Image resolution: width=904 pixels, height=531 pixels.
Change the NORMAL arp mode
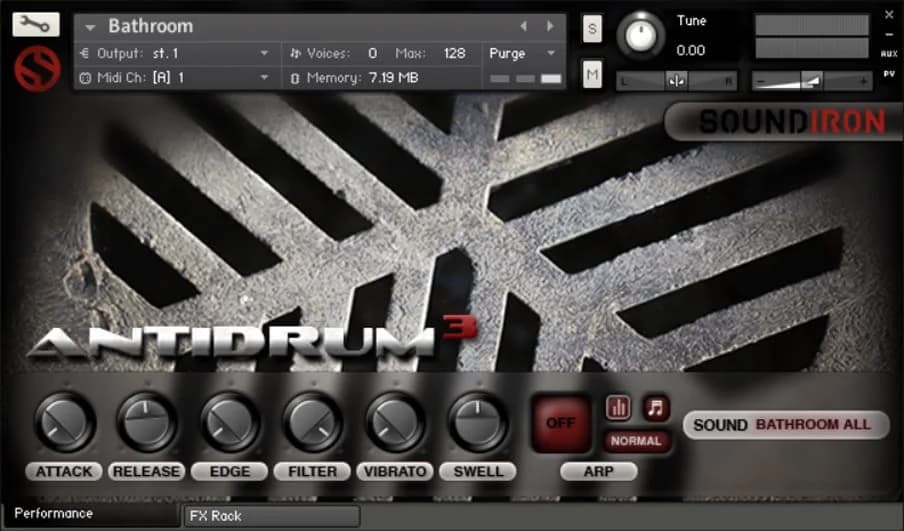636,441
